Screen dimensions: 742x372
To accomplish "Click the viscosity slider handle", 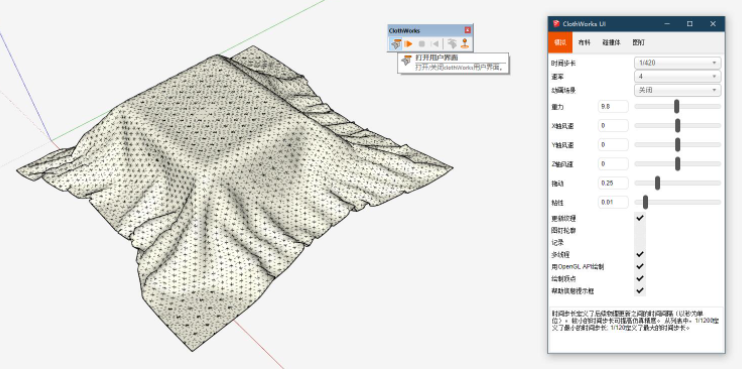I will pos(645,202).
